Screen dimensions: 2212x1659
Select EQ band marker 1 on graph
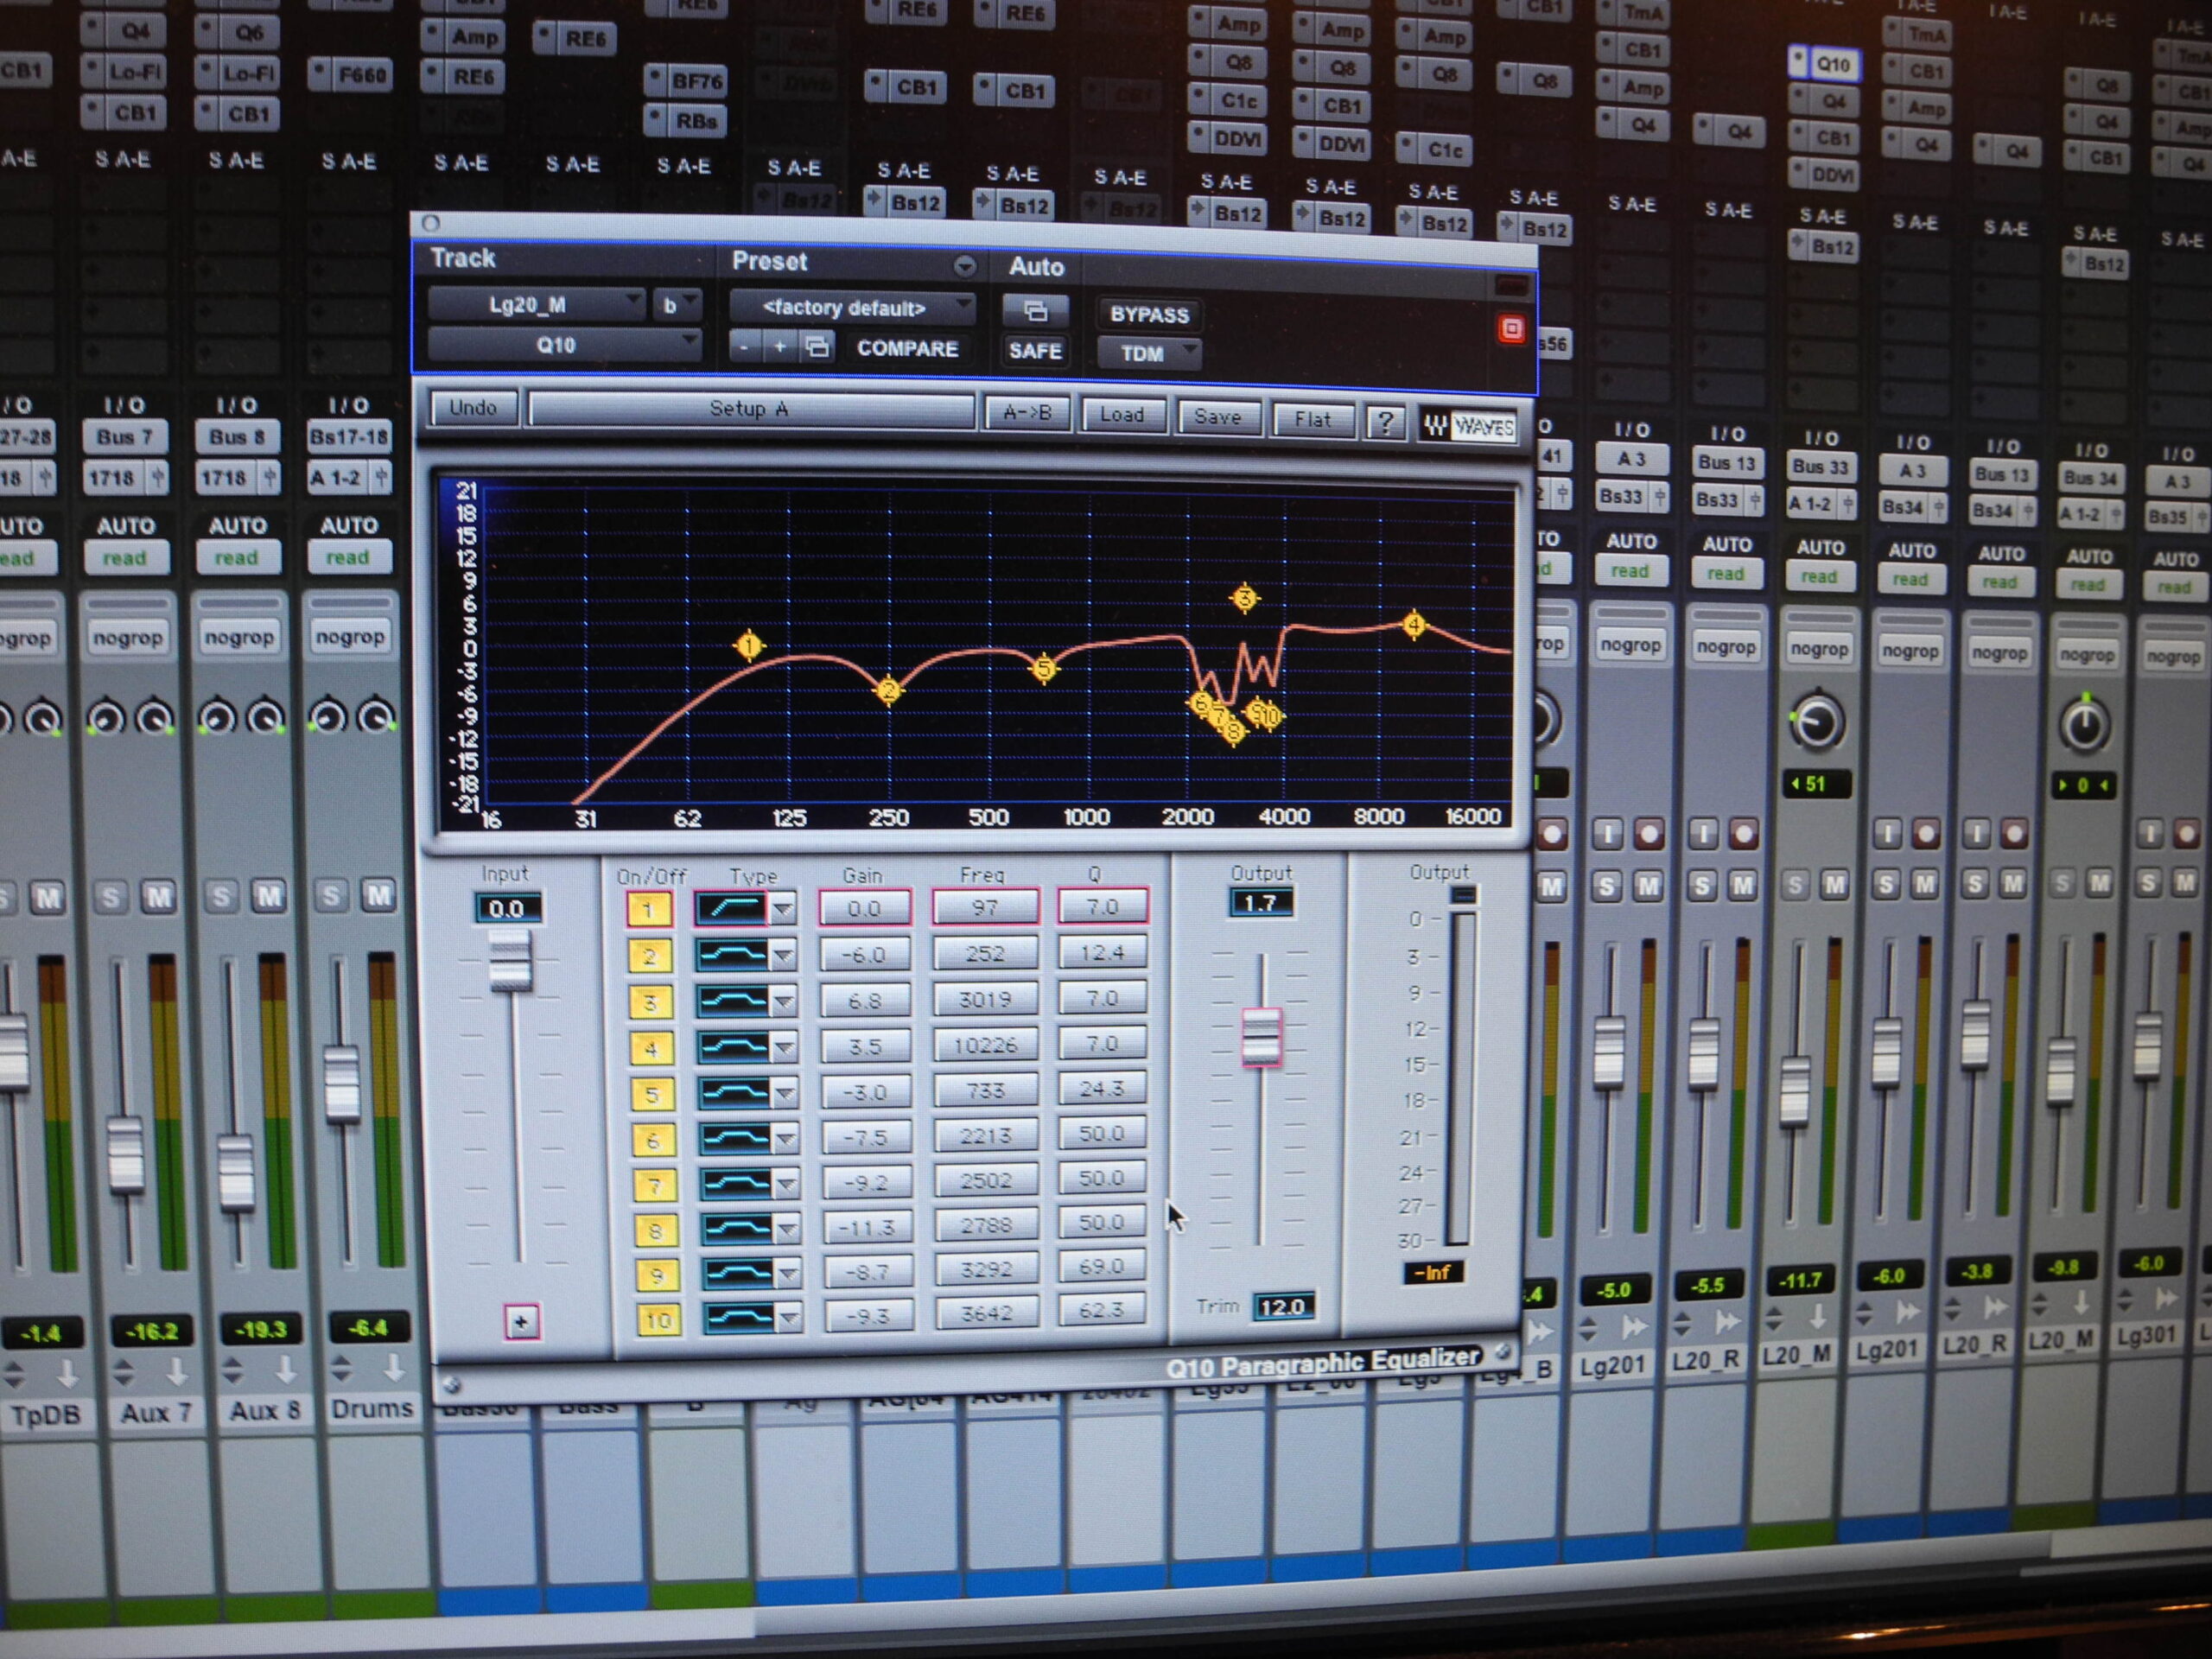tap(749, 645)
